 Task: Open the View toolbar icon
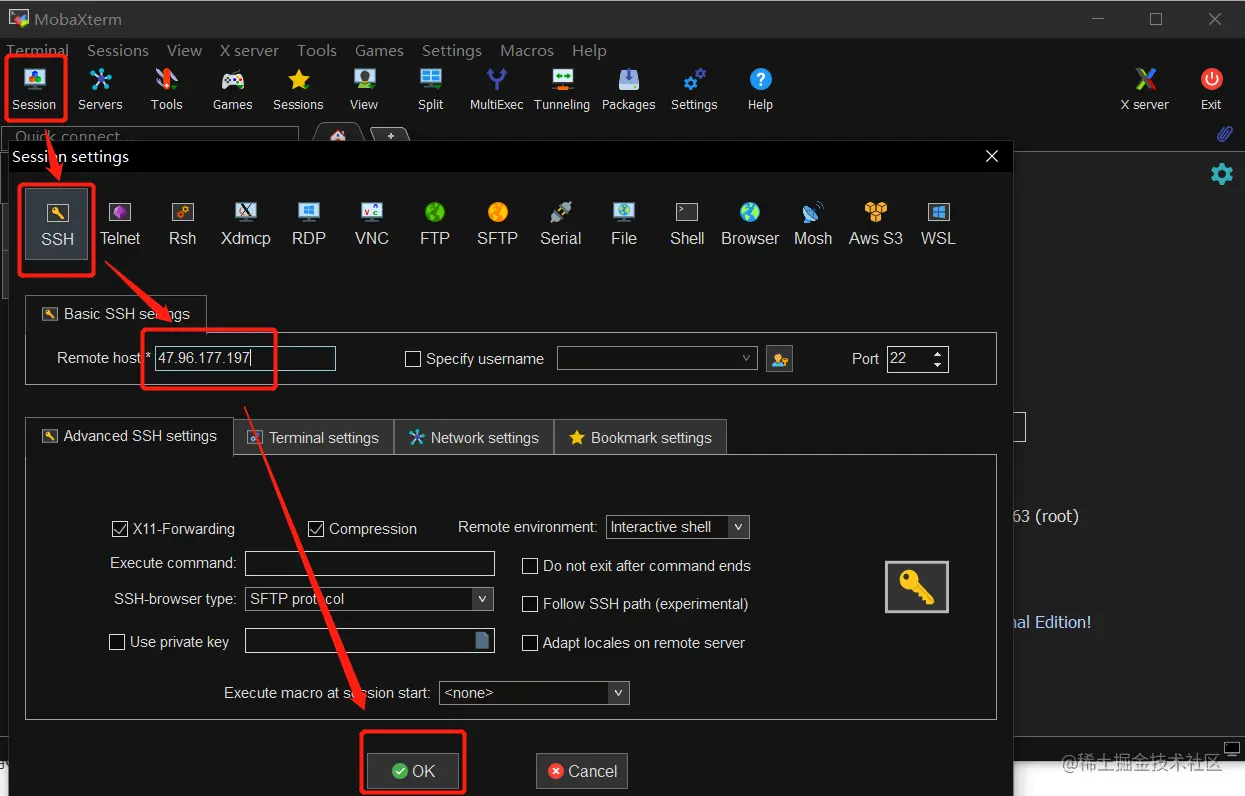[x=364, y=89]
